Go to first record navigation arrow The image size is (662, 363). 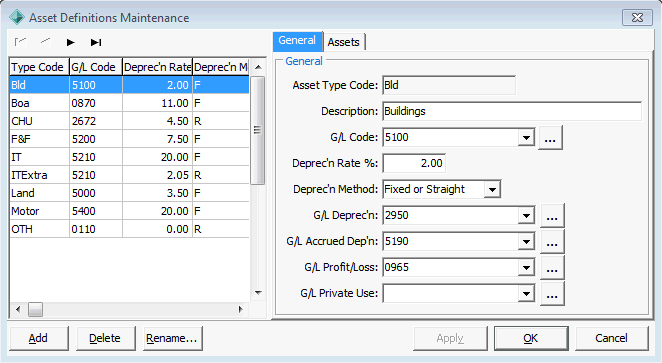point(20,42)
